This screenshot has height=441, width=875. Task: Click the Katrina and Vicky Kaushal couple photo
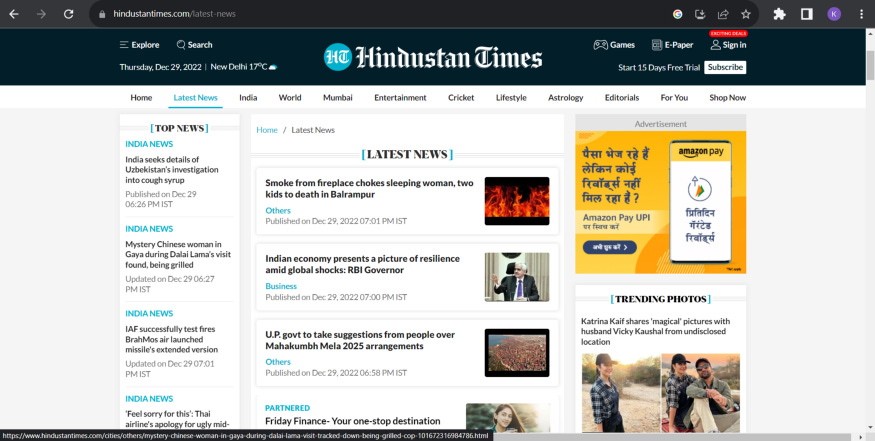(x=701, y=392)
